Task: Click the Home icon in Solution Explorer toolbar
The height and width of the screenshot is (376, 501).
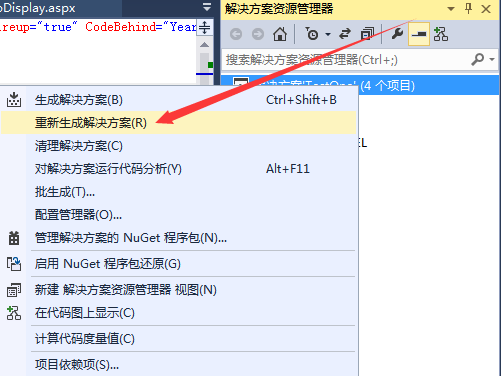Action: tap(280, 34)
